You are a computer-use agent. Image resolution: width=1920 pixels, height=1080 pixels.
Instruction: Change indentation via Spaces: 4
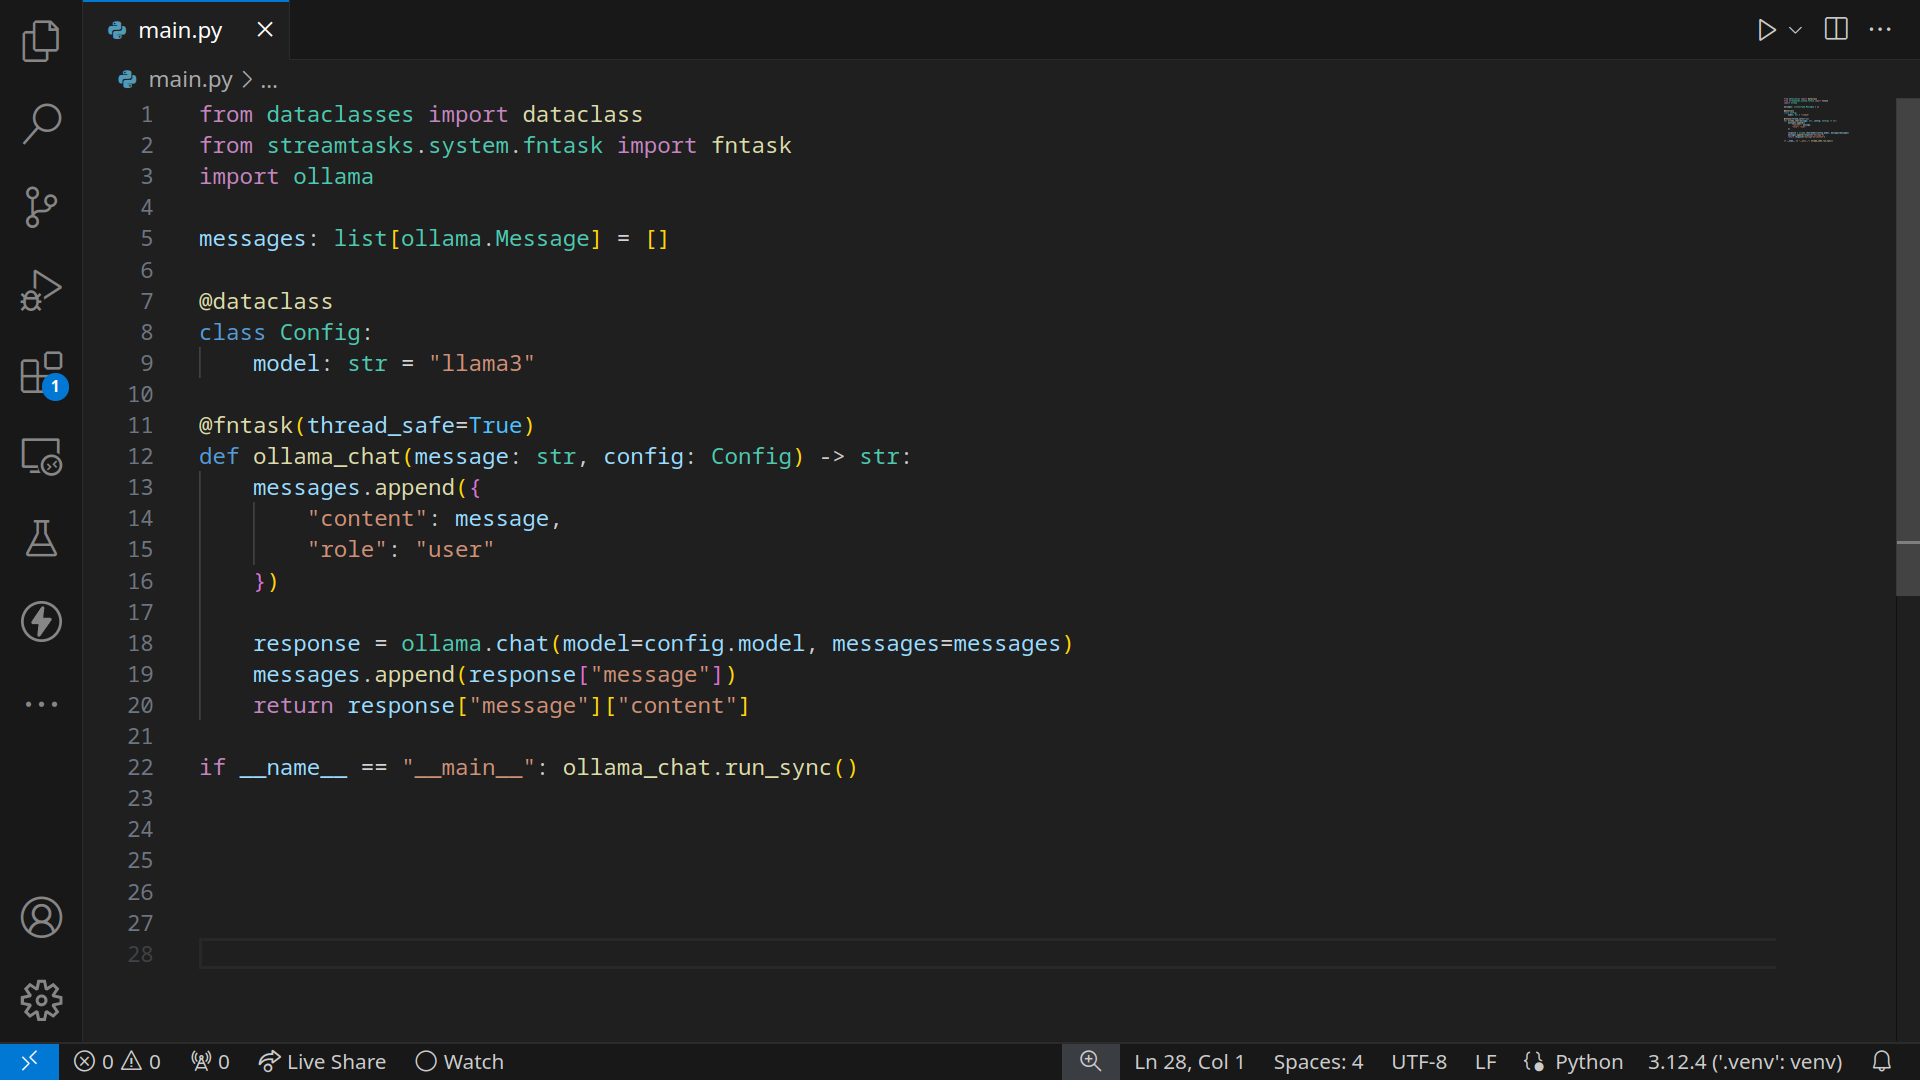coord(1318,1061)
